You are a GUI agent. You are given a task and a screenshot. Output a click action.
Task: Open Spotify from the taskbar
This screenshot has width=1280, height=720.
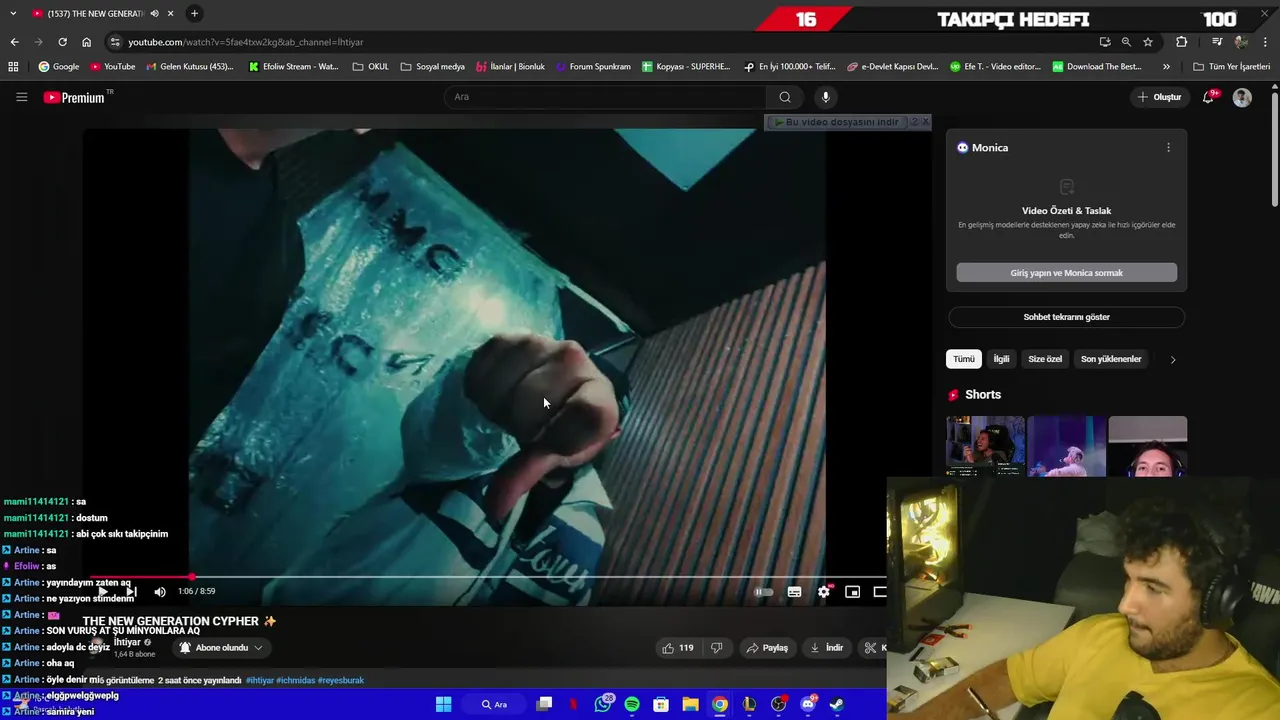pyautogui.click(x=632, y=704)
